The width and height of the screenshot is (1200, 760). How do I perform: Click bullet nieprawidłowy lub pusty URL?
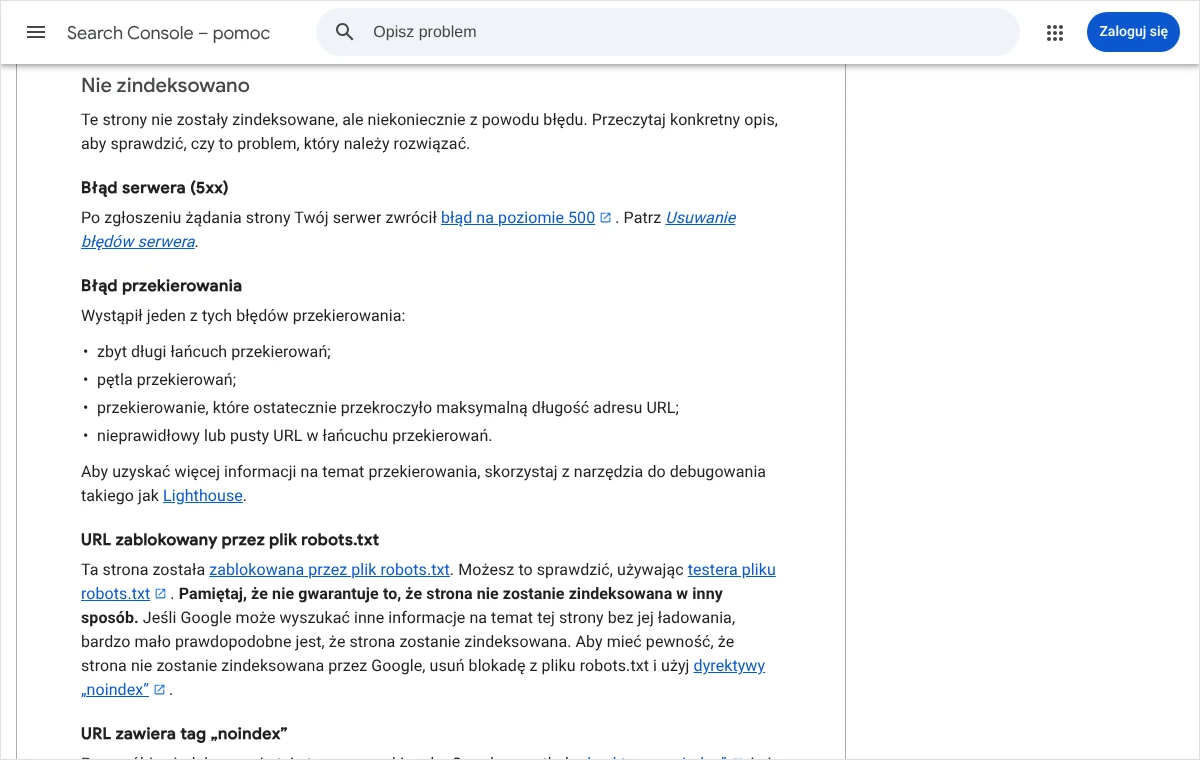click(295, 436)
